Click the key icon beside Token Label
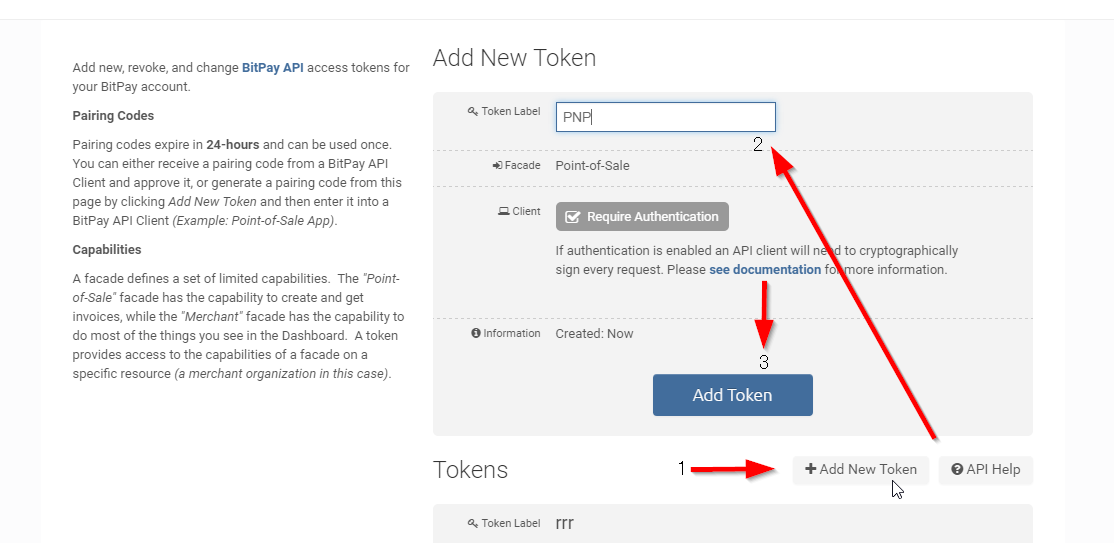The height and width of the screenshot is (543, 1114). tap(472, 112)
